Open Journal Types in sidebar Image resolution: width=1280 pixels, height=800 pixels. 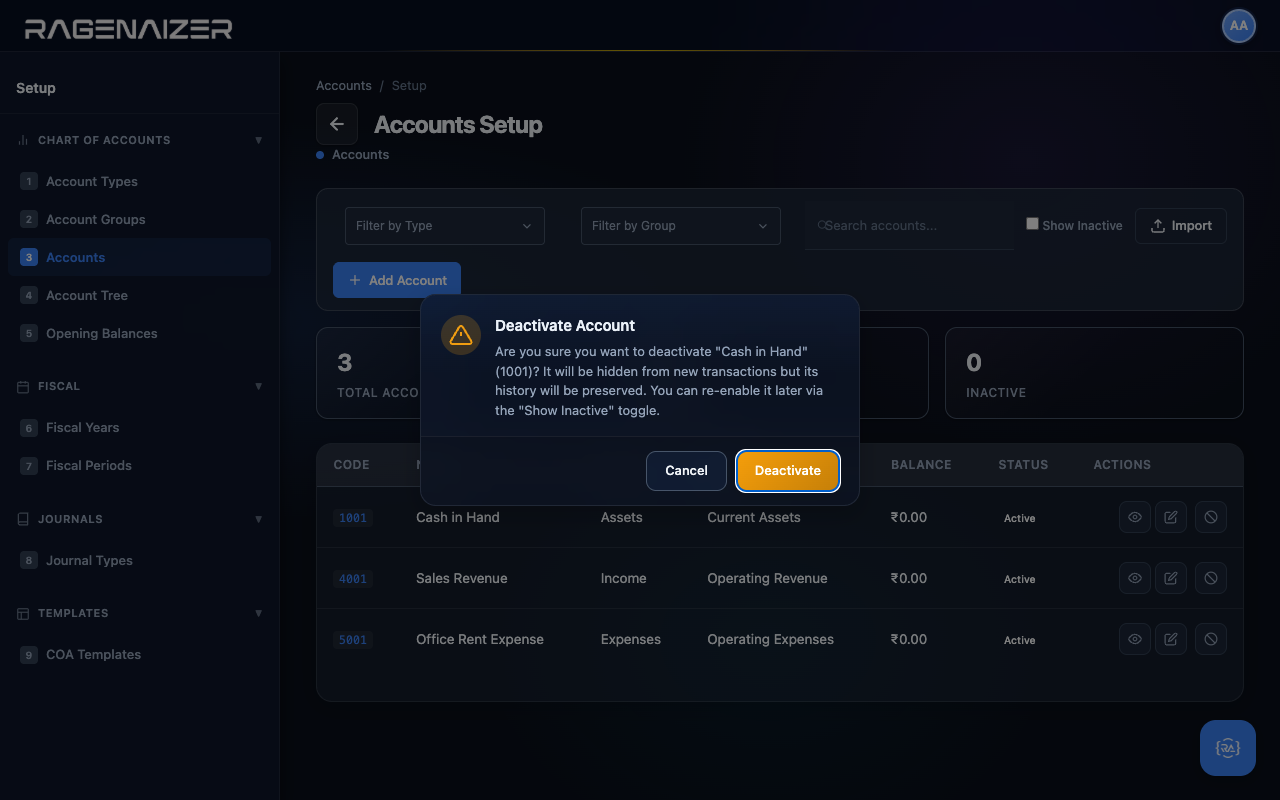[x=140, y=560]
